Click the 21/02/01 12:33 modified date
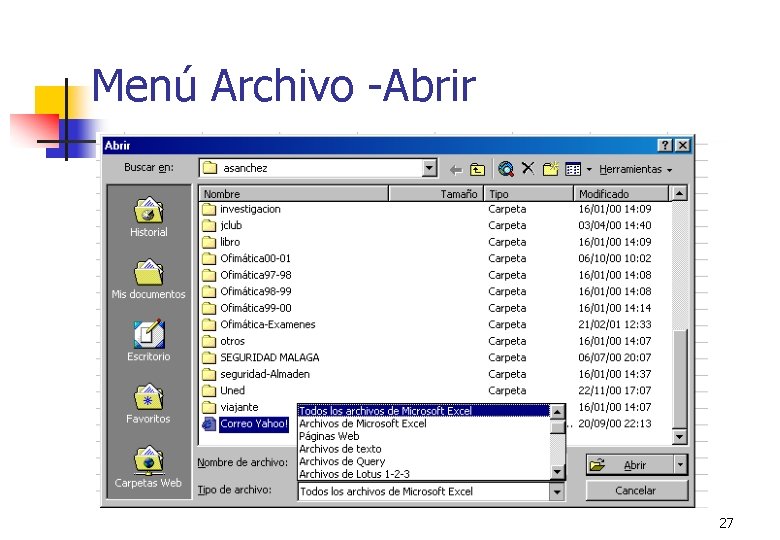The image size is (780, 540). [x=615, y=325]
